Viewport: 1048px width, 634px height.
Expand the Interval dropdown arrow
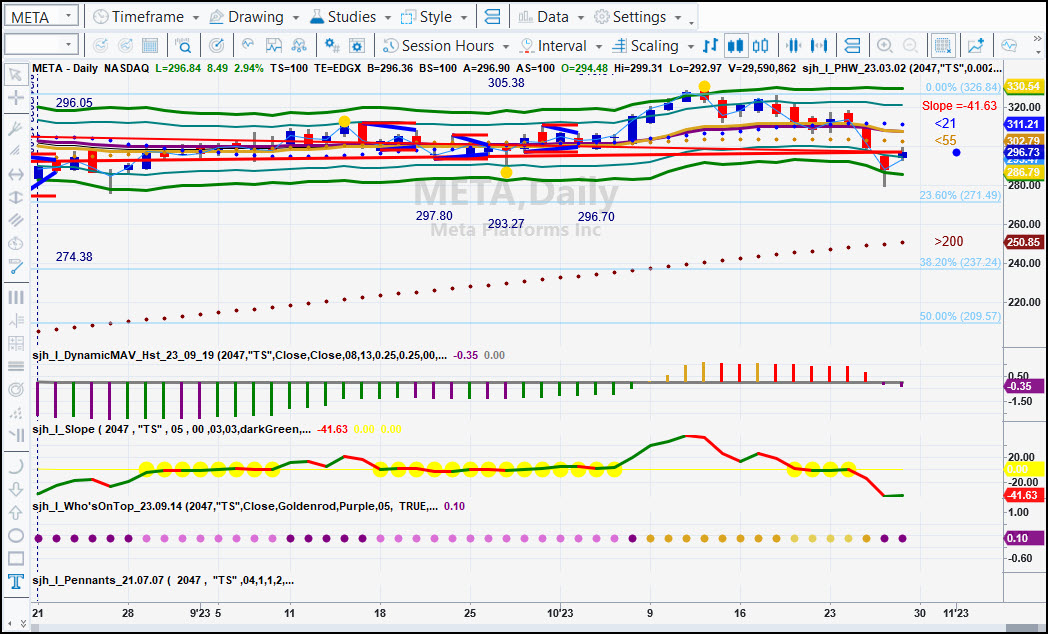click(599, 46)
